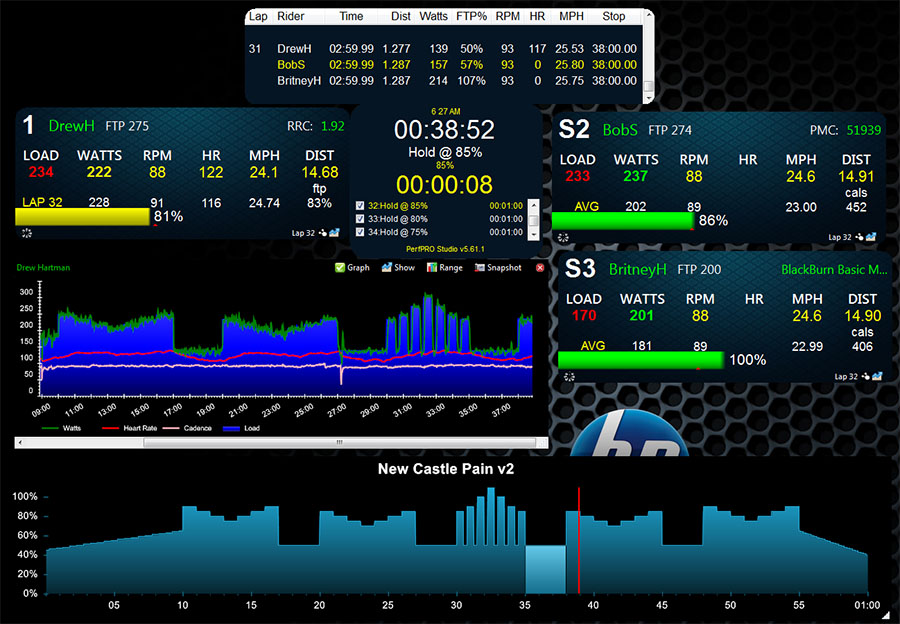This screenshot has height=624, width=900.
Task: Click the spinner icon in DrewH panel
Action: pyautogui.click(x=26, y=233)
